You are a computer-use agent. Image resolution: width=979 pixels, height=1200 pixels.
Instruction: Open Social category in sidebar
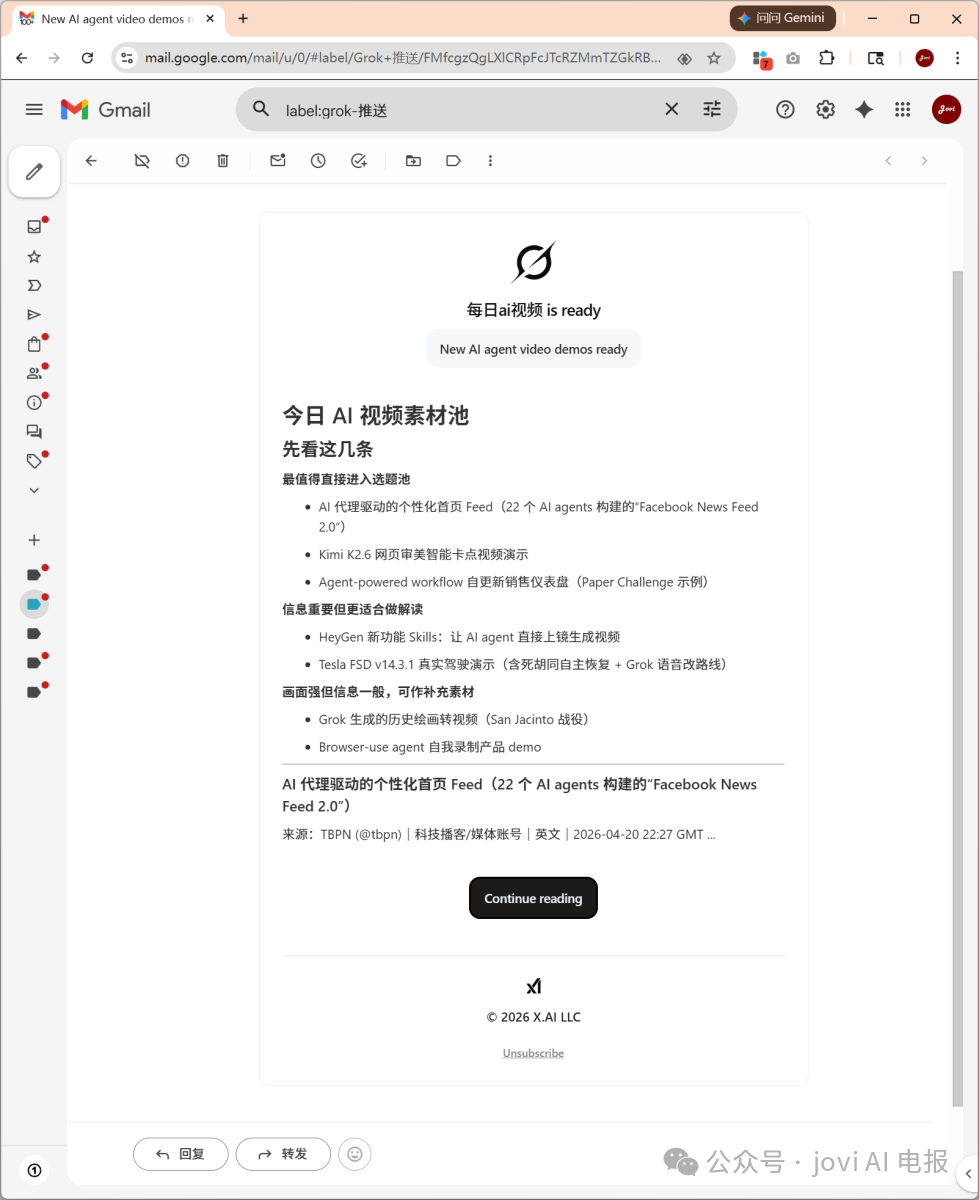(x=34, y=374)
